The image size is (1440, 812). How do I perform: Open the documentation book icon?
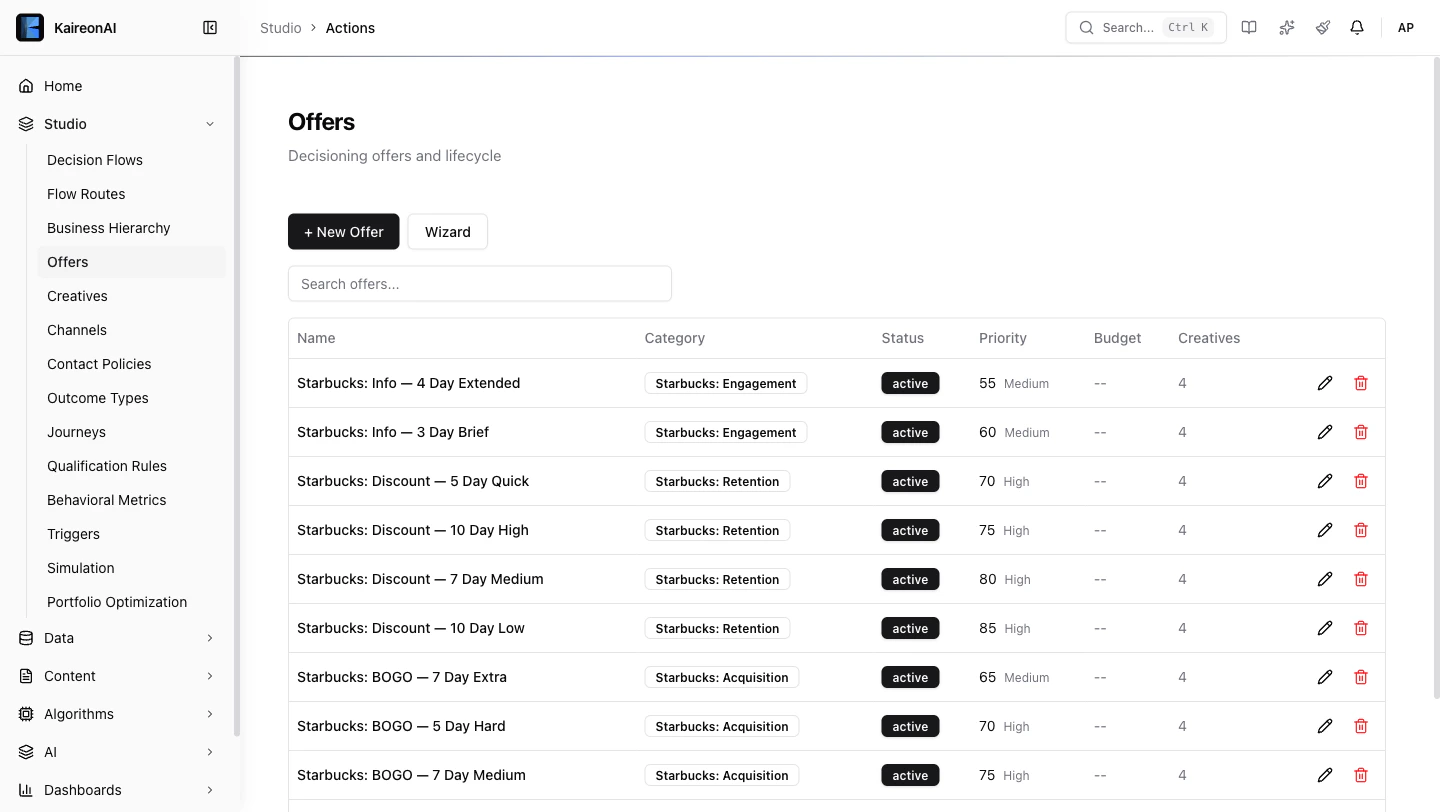point(1249,27)
